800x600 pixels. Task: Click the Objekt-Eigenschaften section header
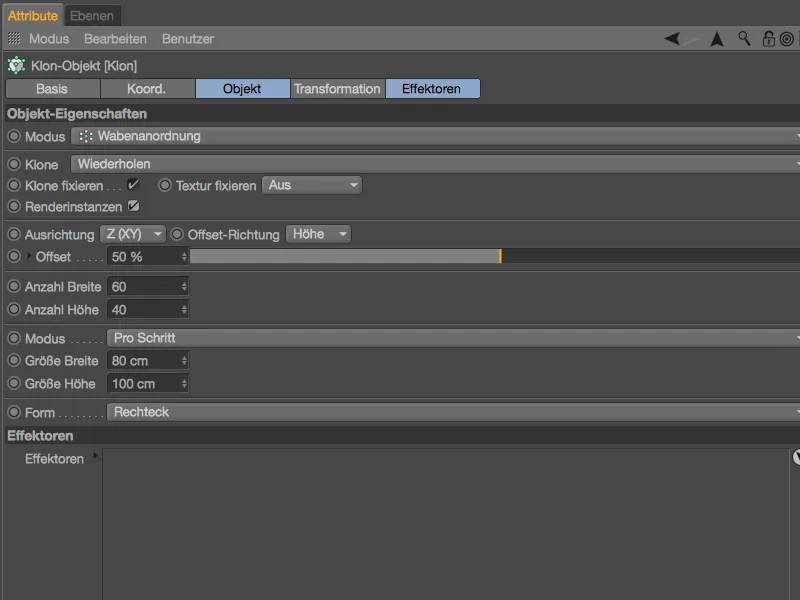click(402, 114)
